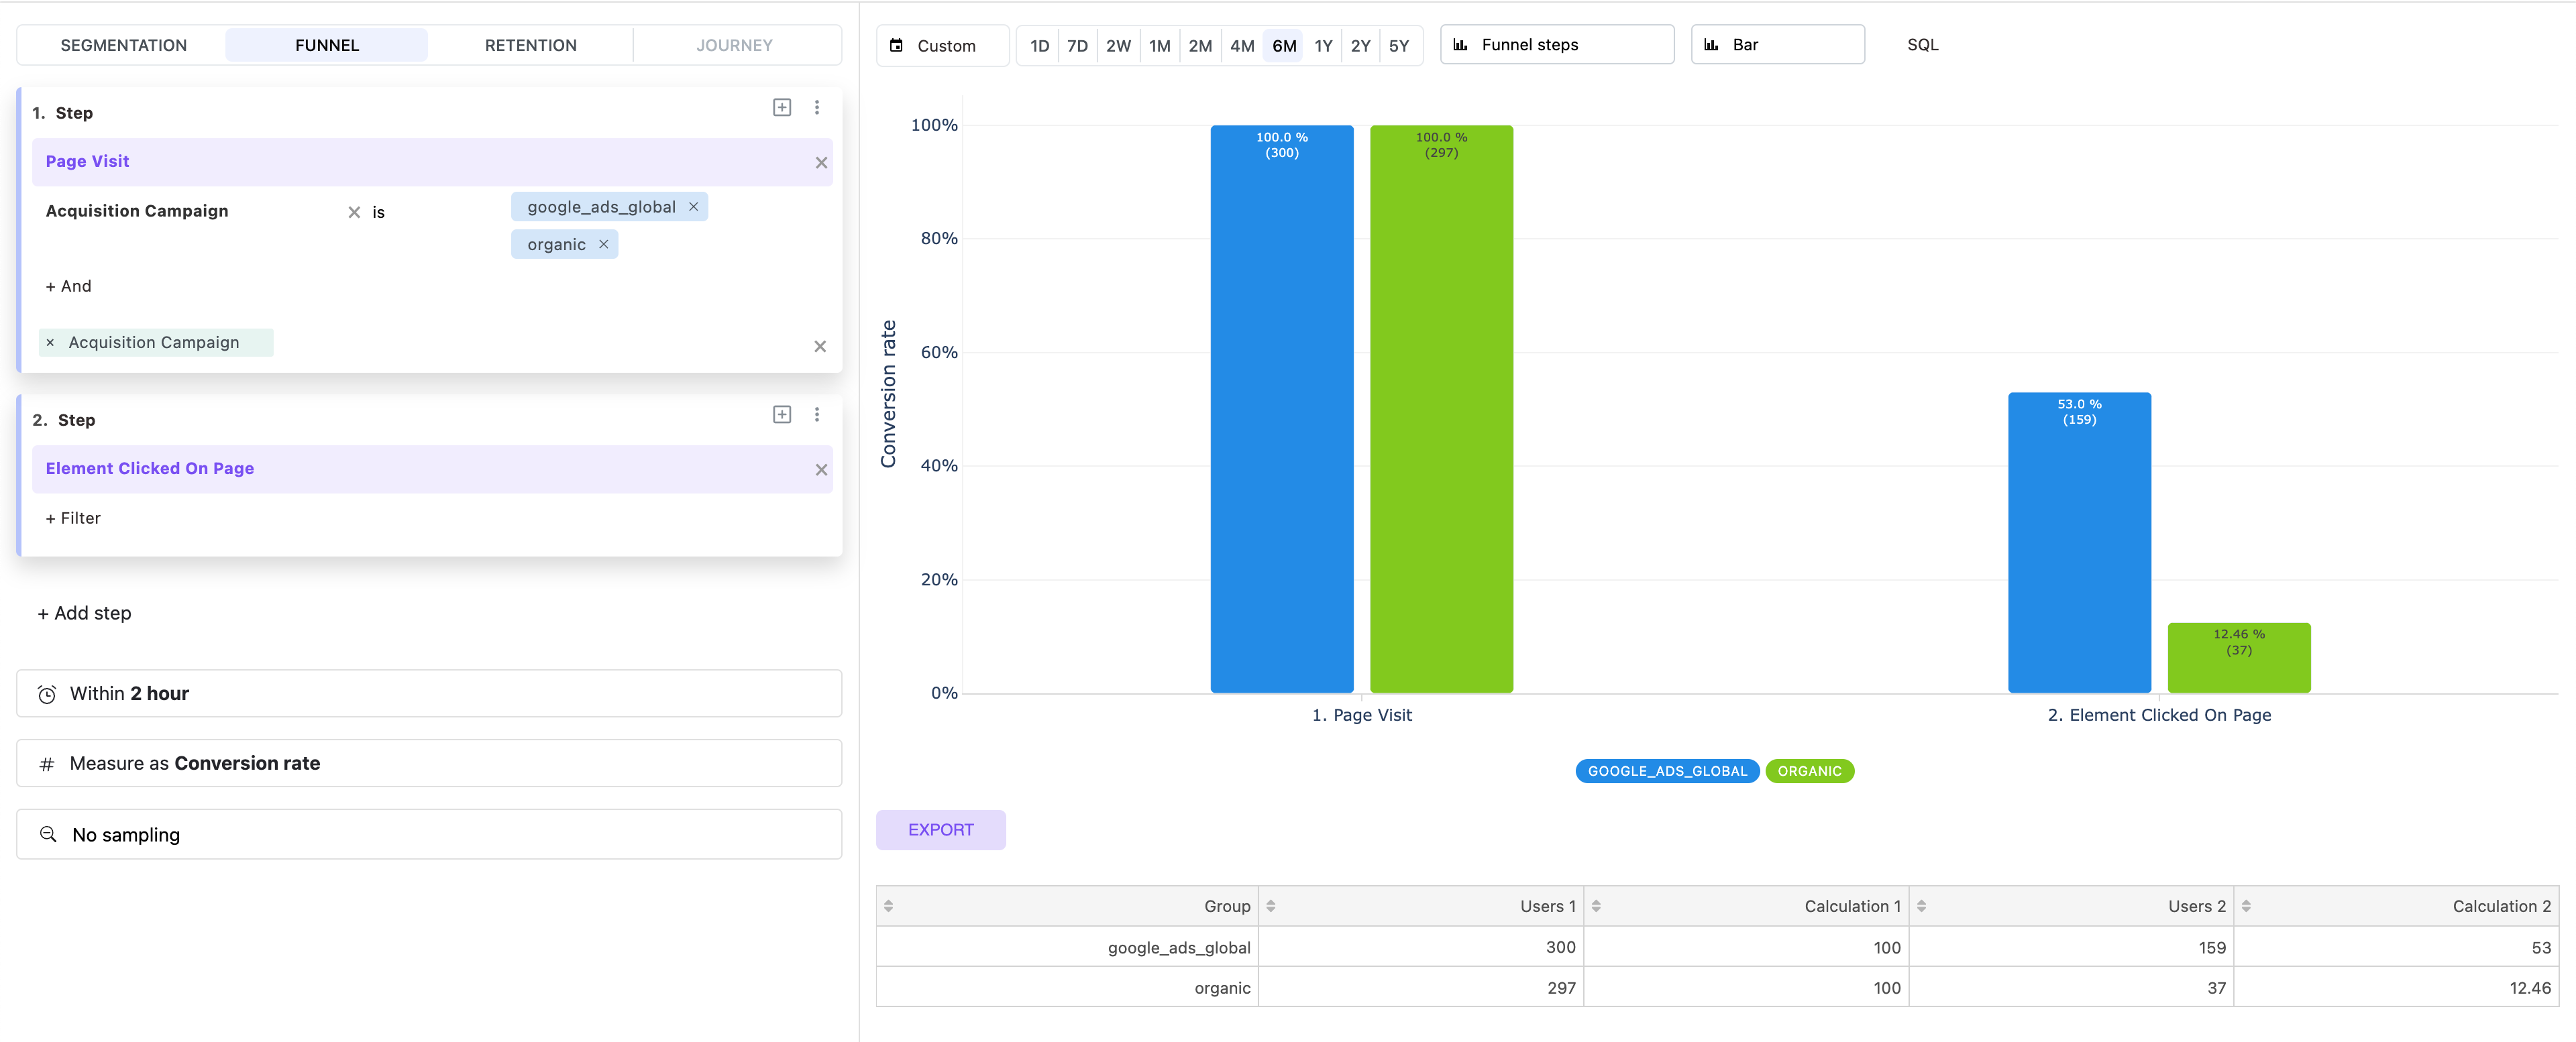Open the Within 2 hour window selector
Viewport: 2576px width, 1042px height.
tap(429, 693)
